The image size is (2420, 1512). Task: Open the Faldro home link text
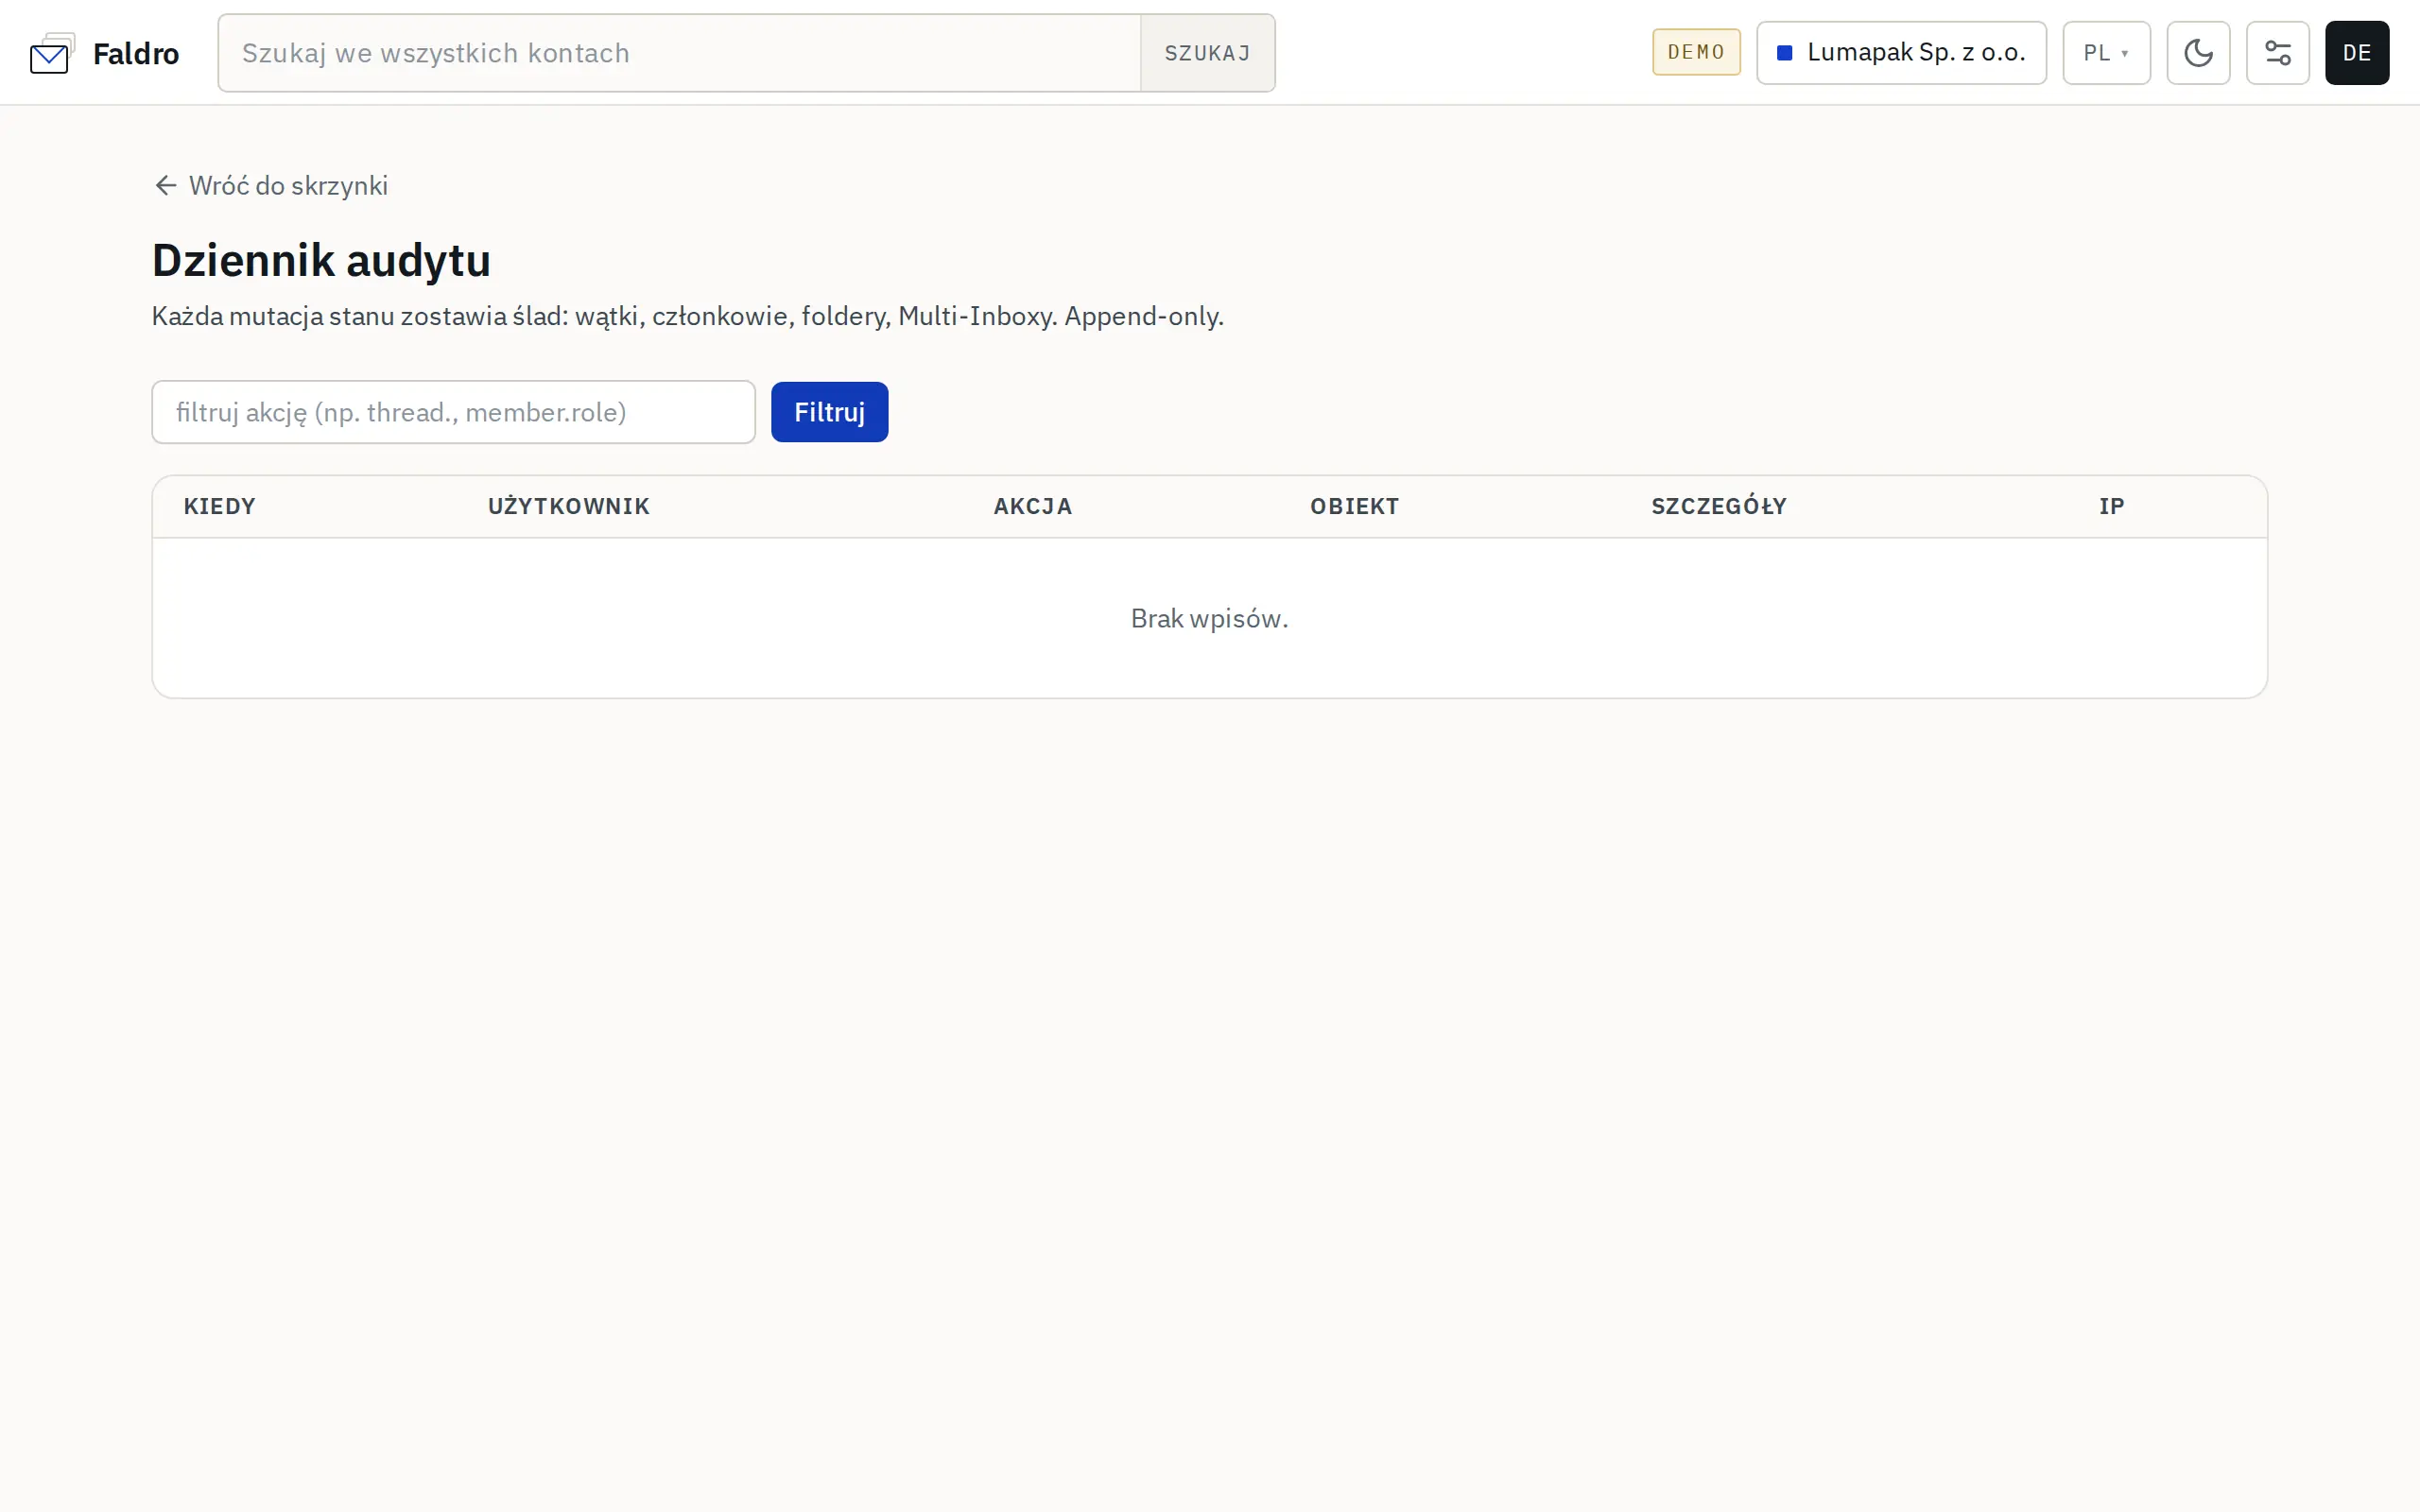[x=136, y=53]
